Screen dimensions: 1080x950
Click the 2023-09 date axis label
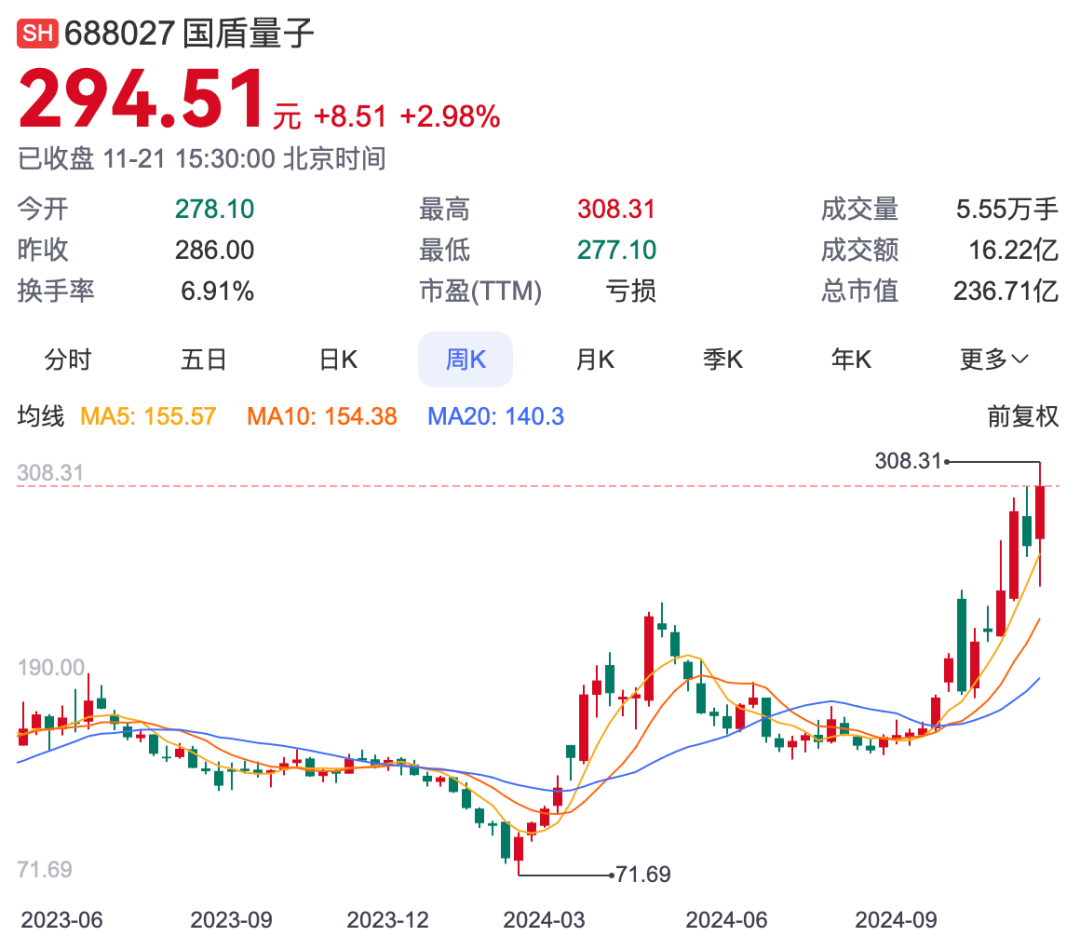tap(231, 920)
